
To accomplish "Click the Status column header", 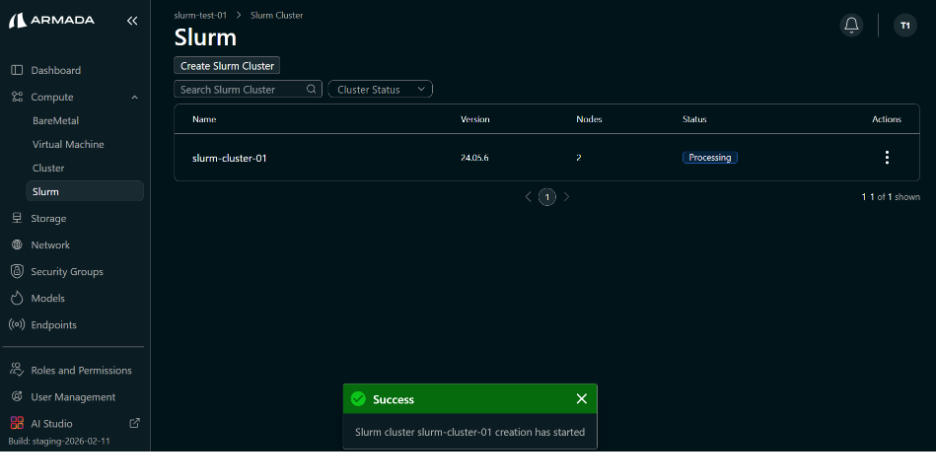I will point(694,119).
